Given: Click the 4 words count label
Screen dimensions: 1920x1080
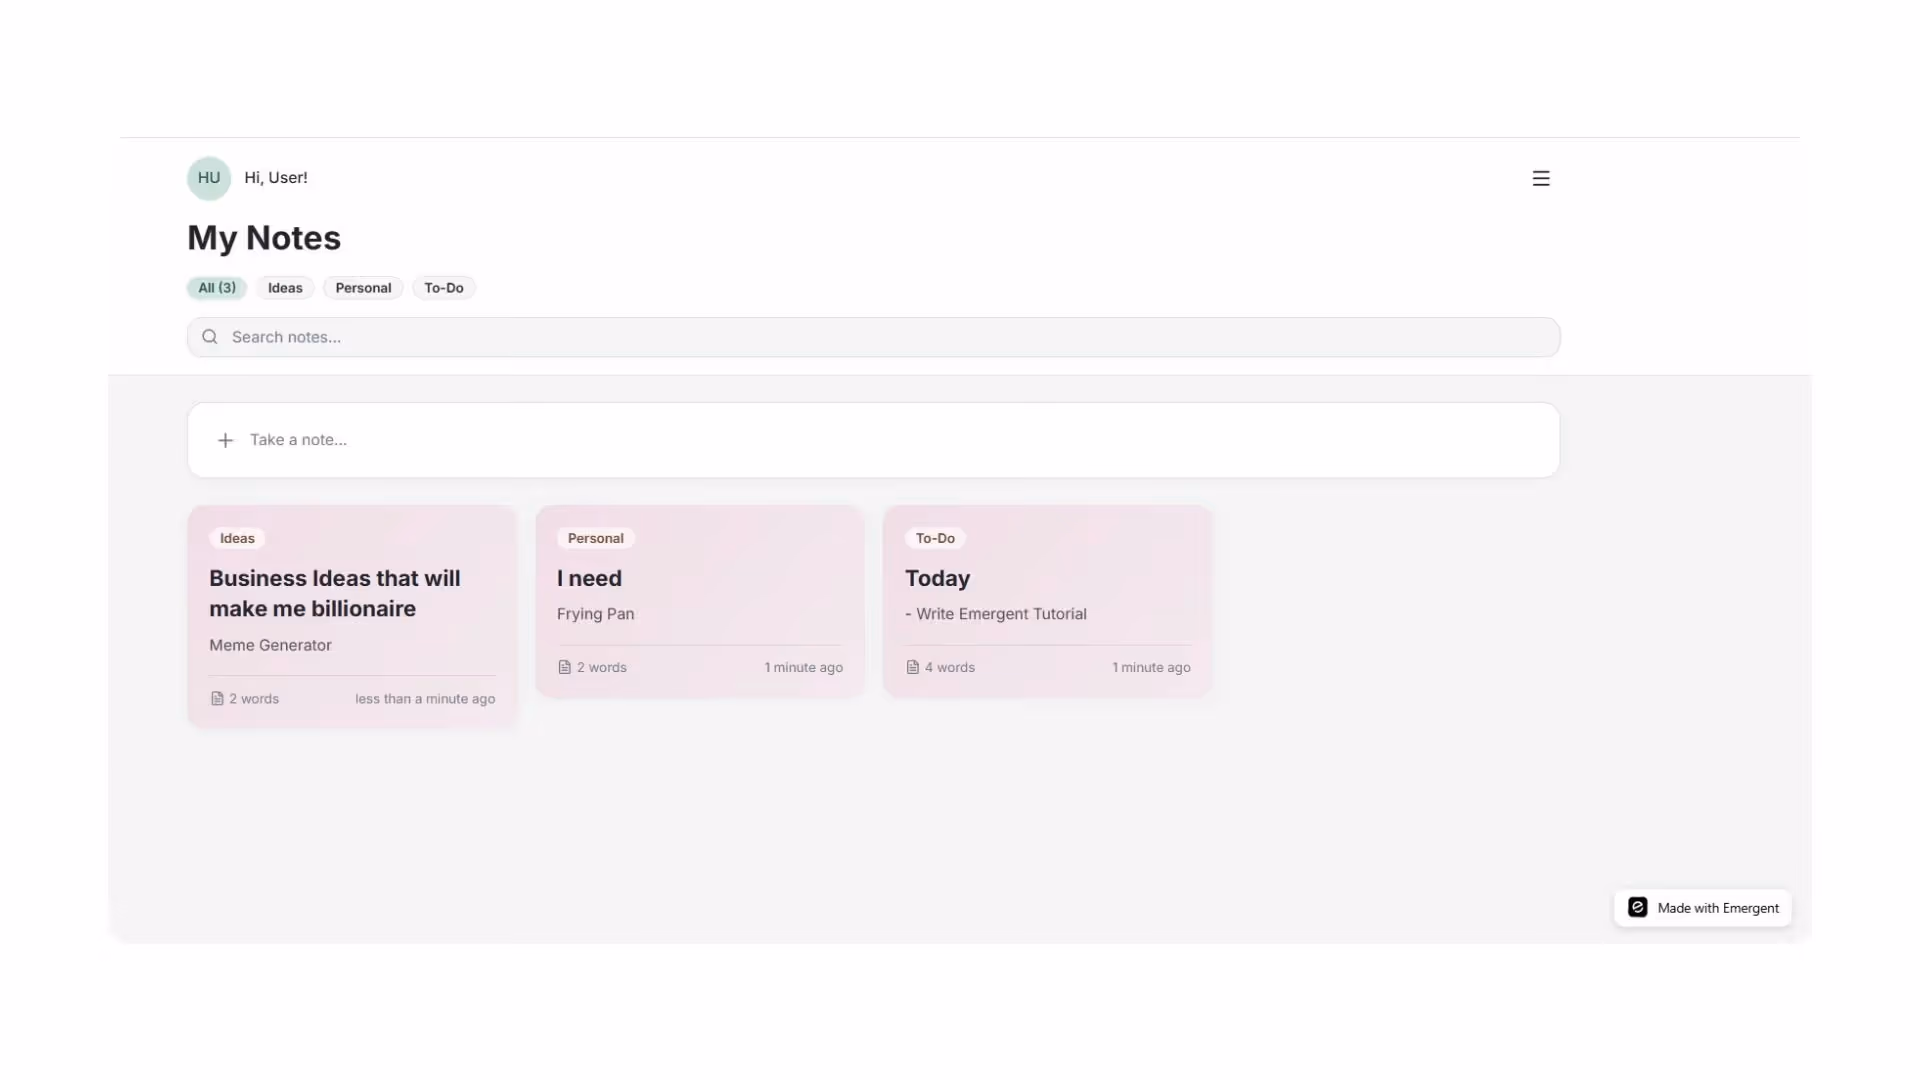Looking at the screenshot, I should point(949,667).
